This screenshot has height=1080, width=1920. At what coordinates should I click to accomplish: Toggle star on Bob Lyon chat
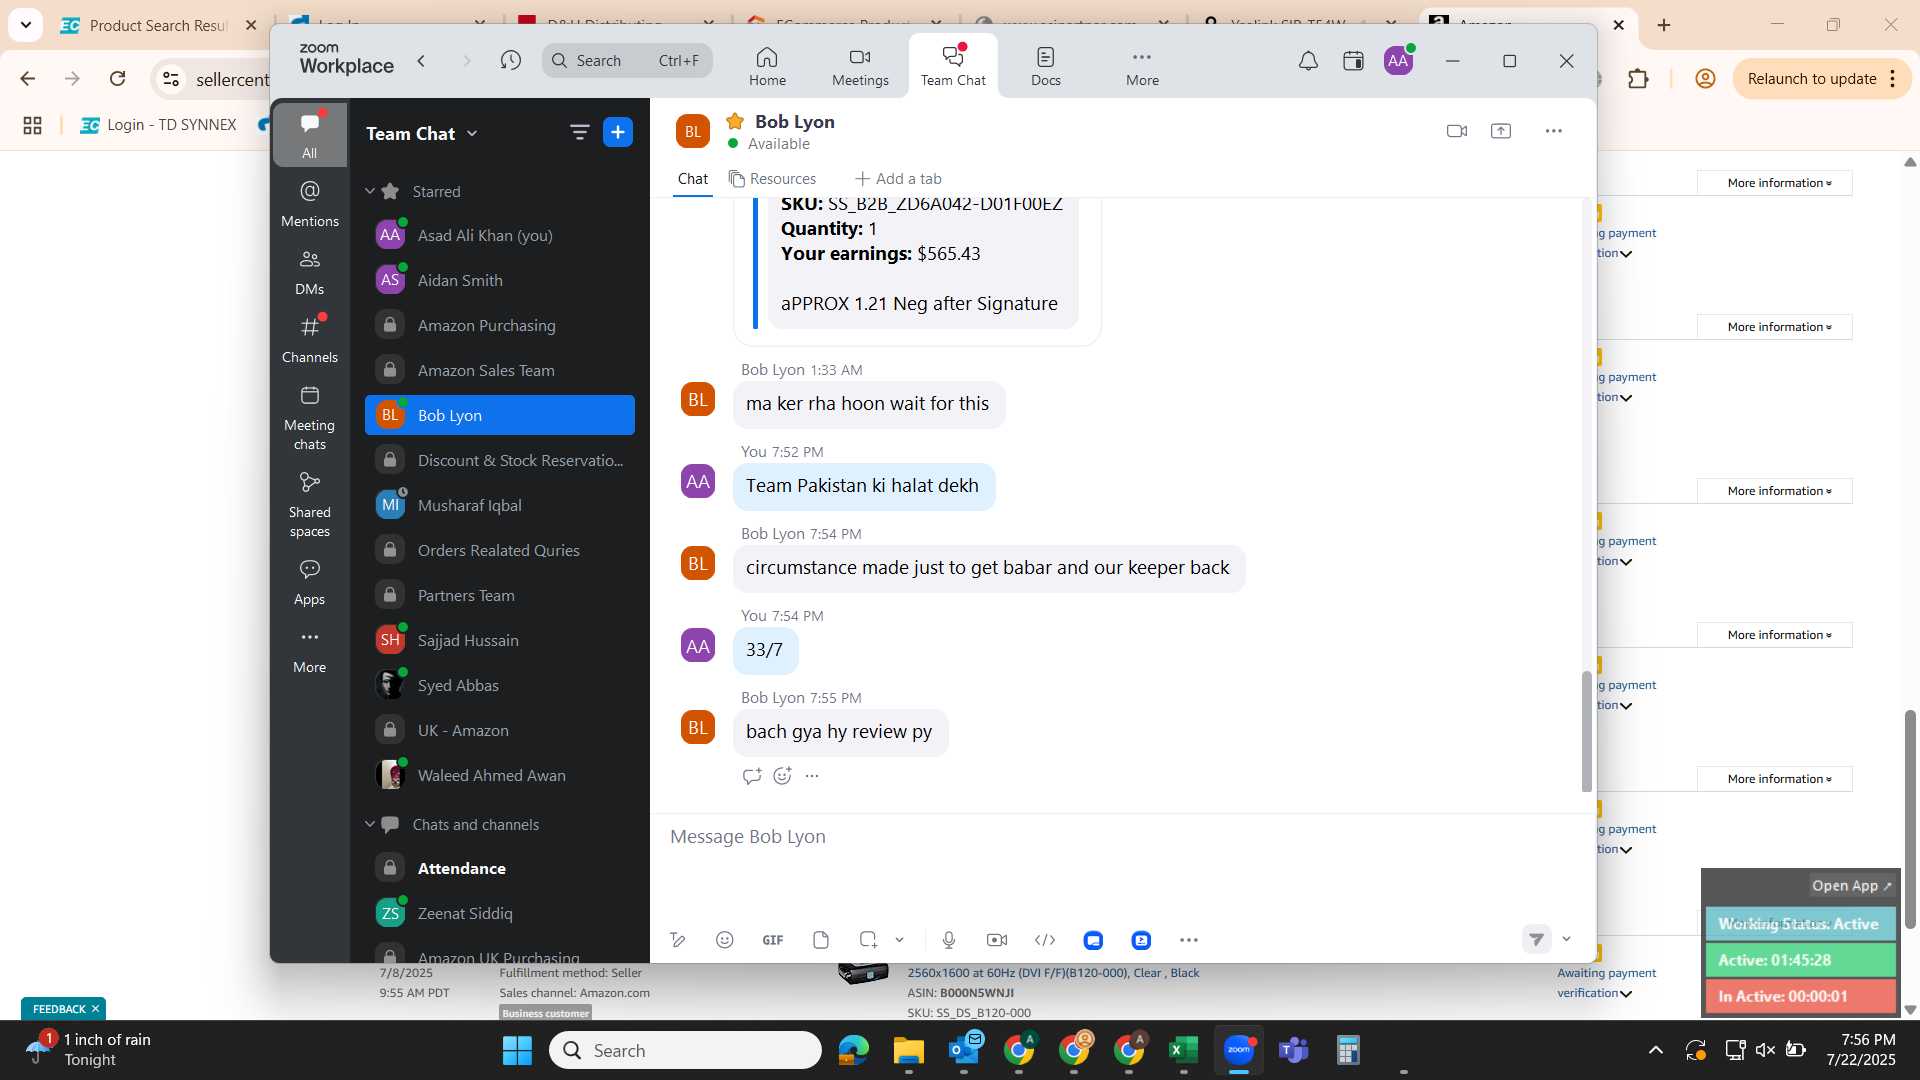[735, 121]
